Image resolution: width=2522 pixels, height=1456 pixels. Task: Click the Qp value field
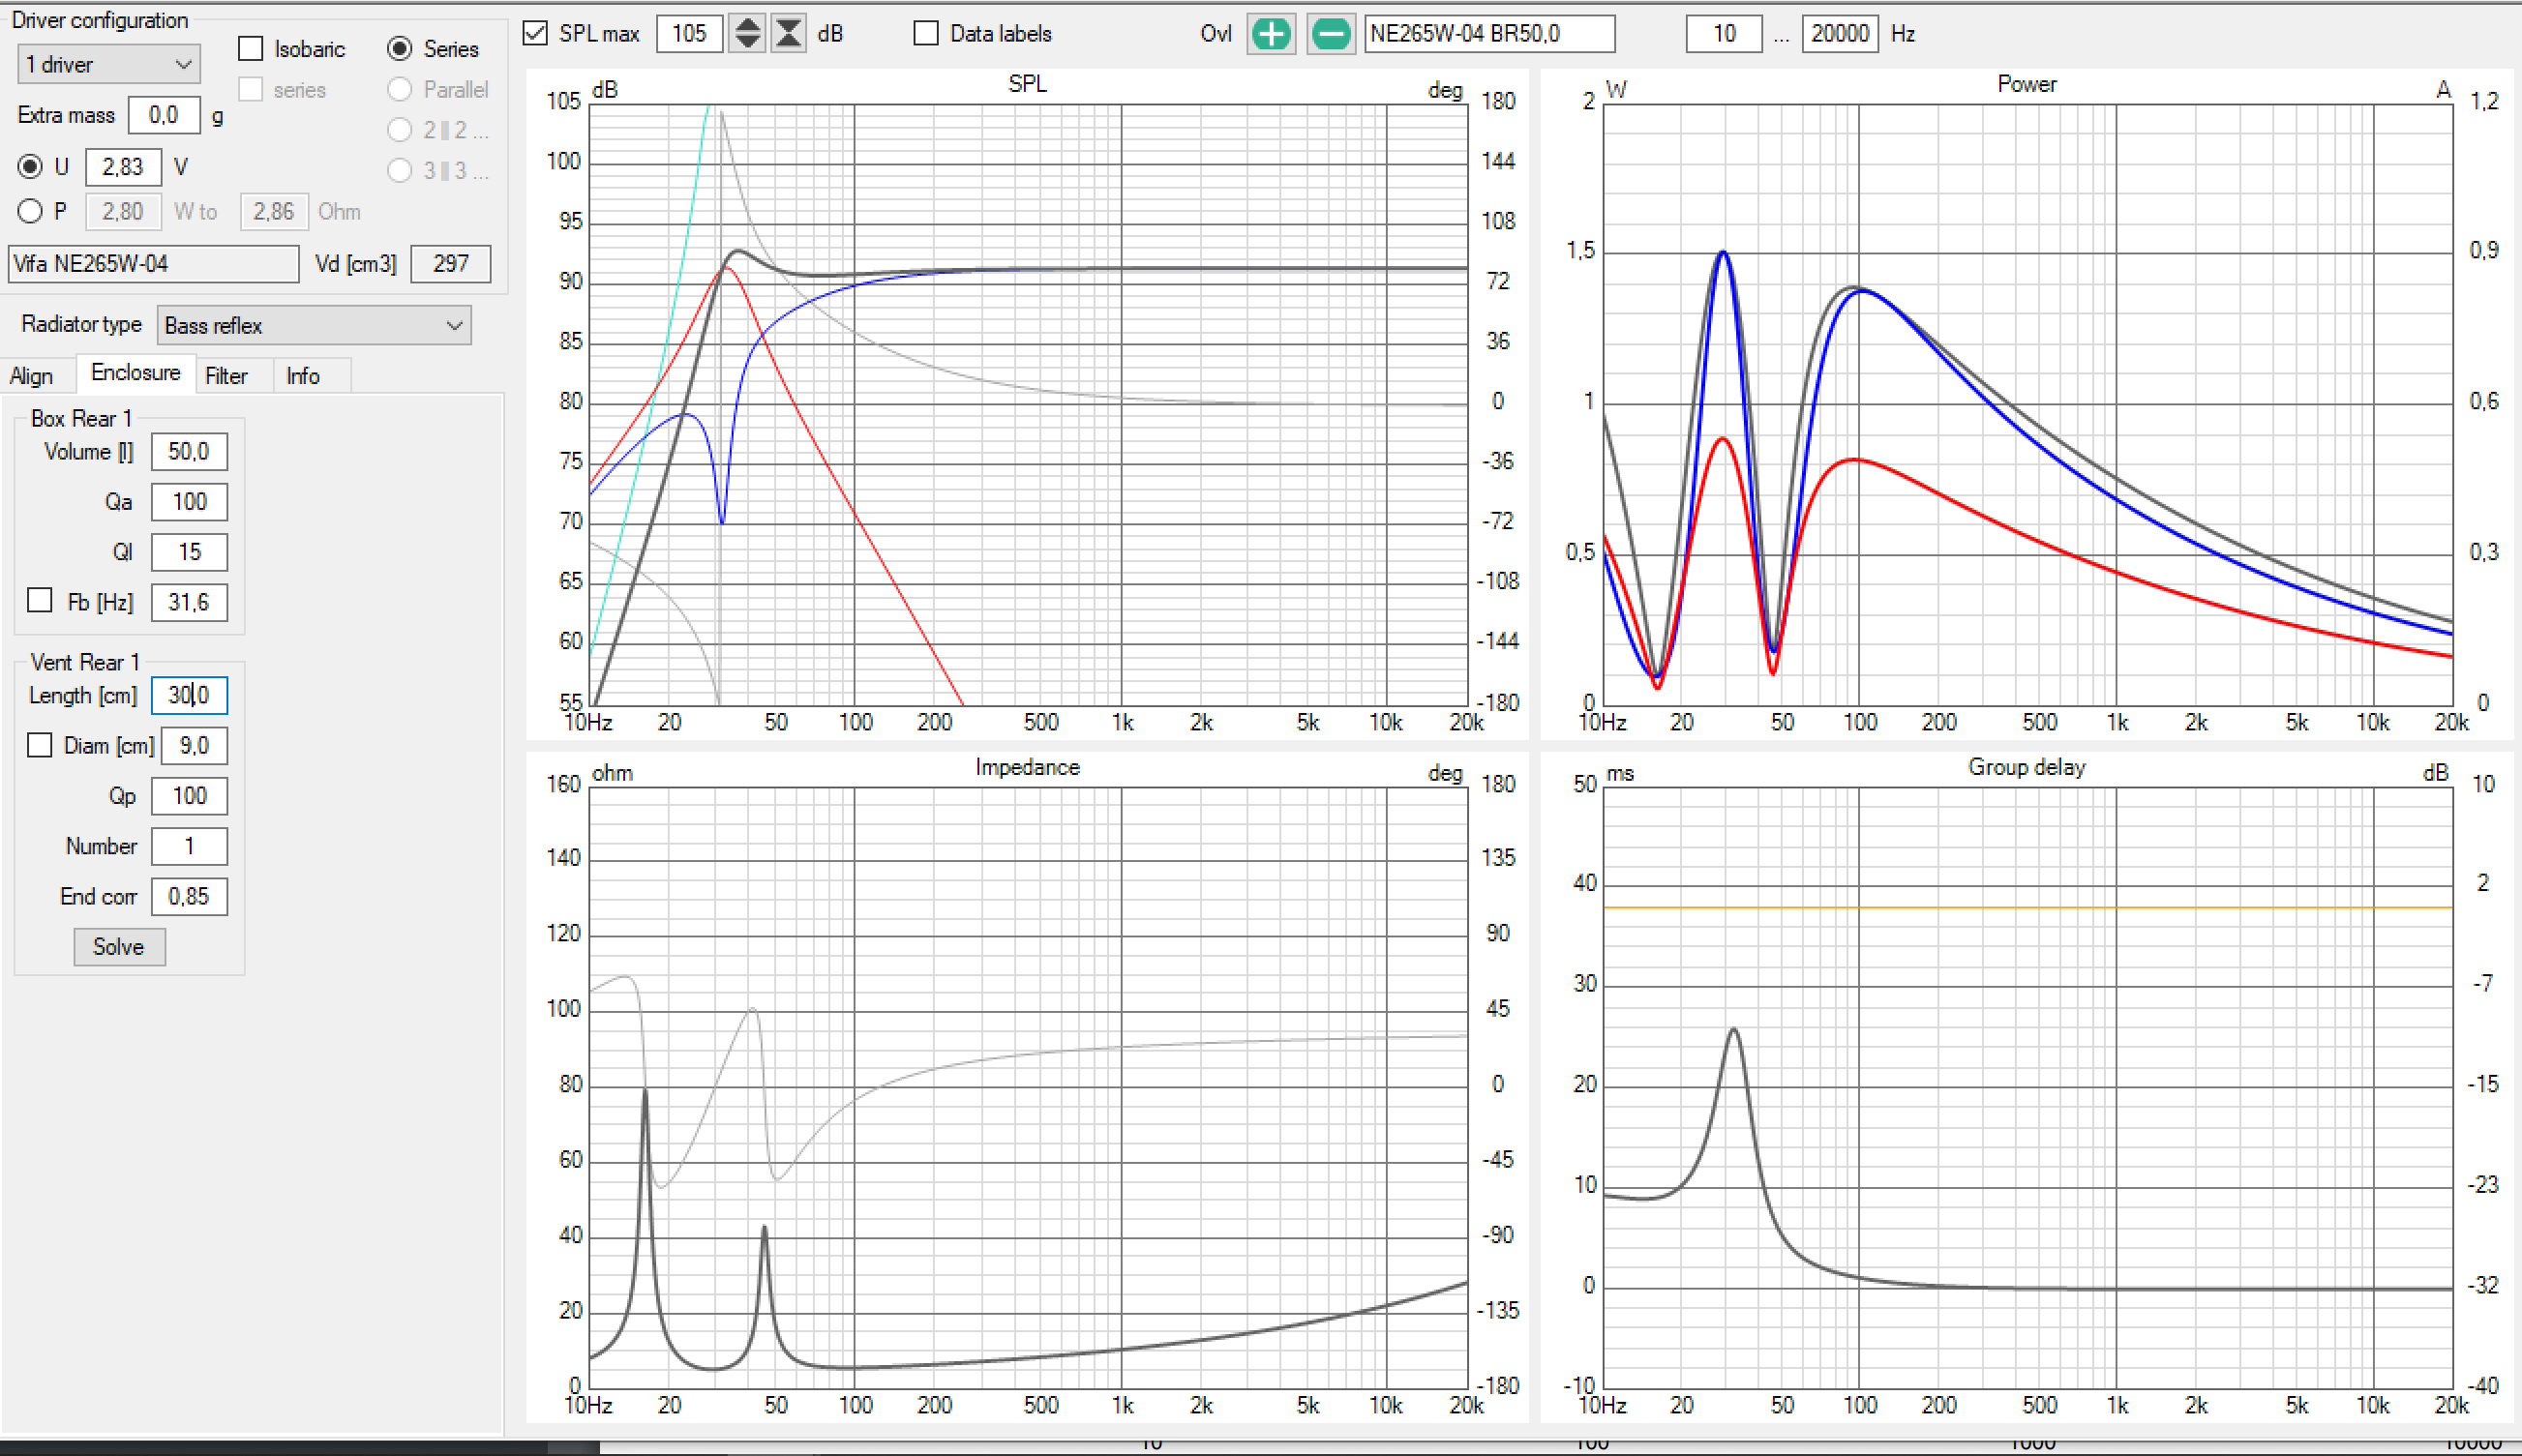coord(189,796)
